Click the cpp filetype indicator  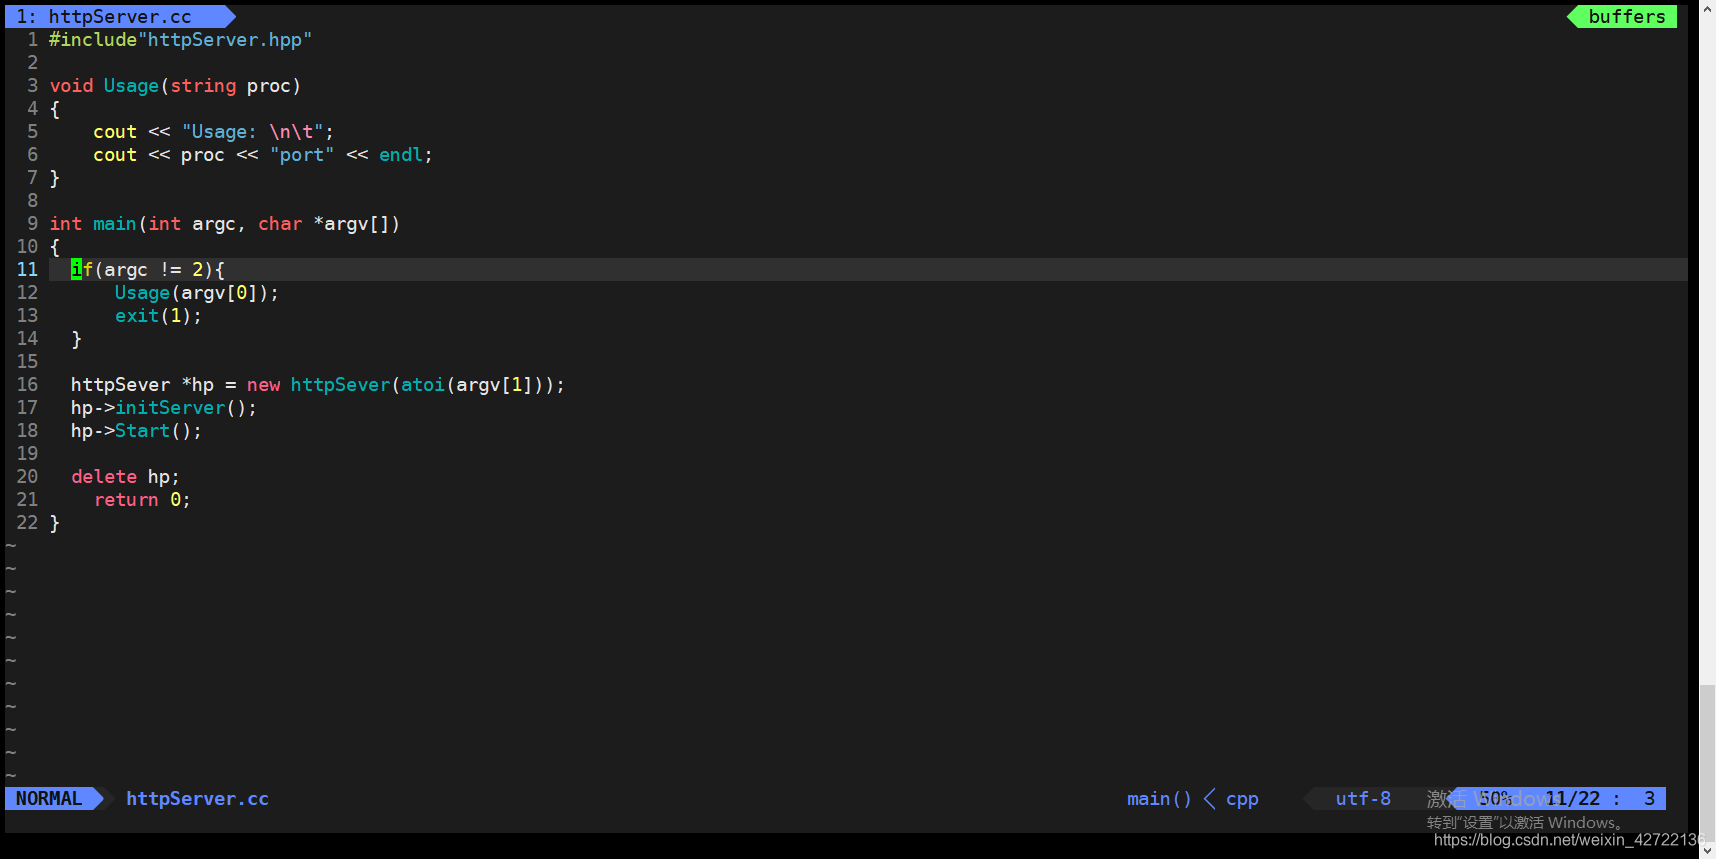click(1242, 798)
